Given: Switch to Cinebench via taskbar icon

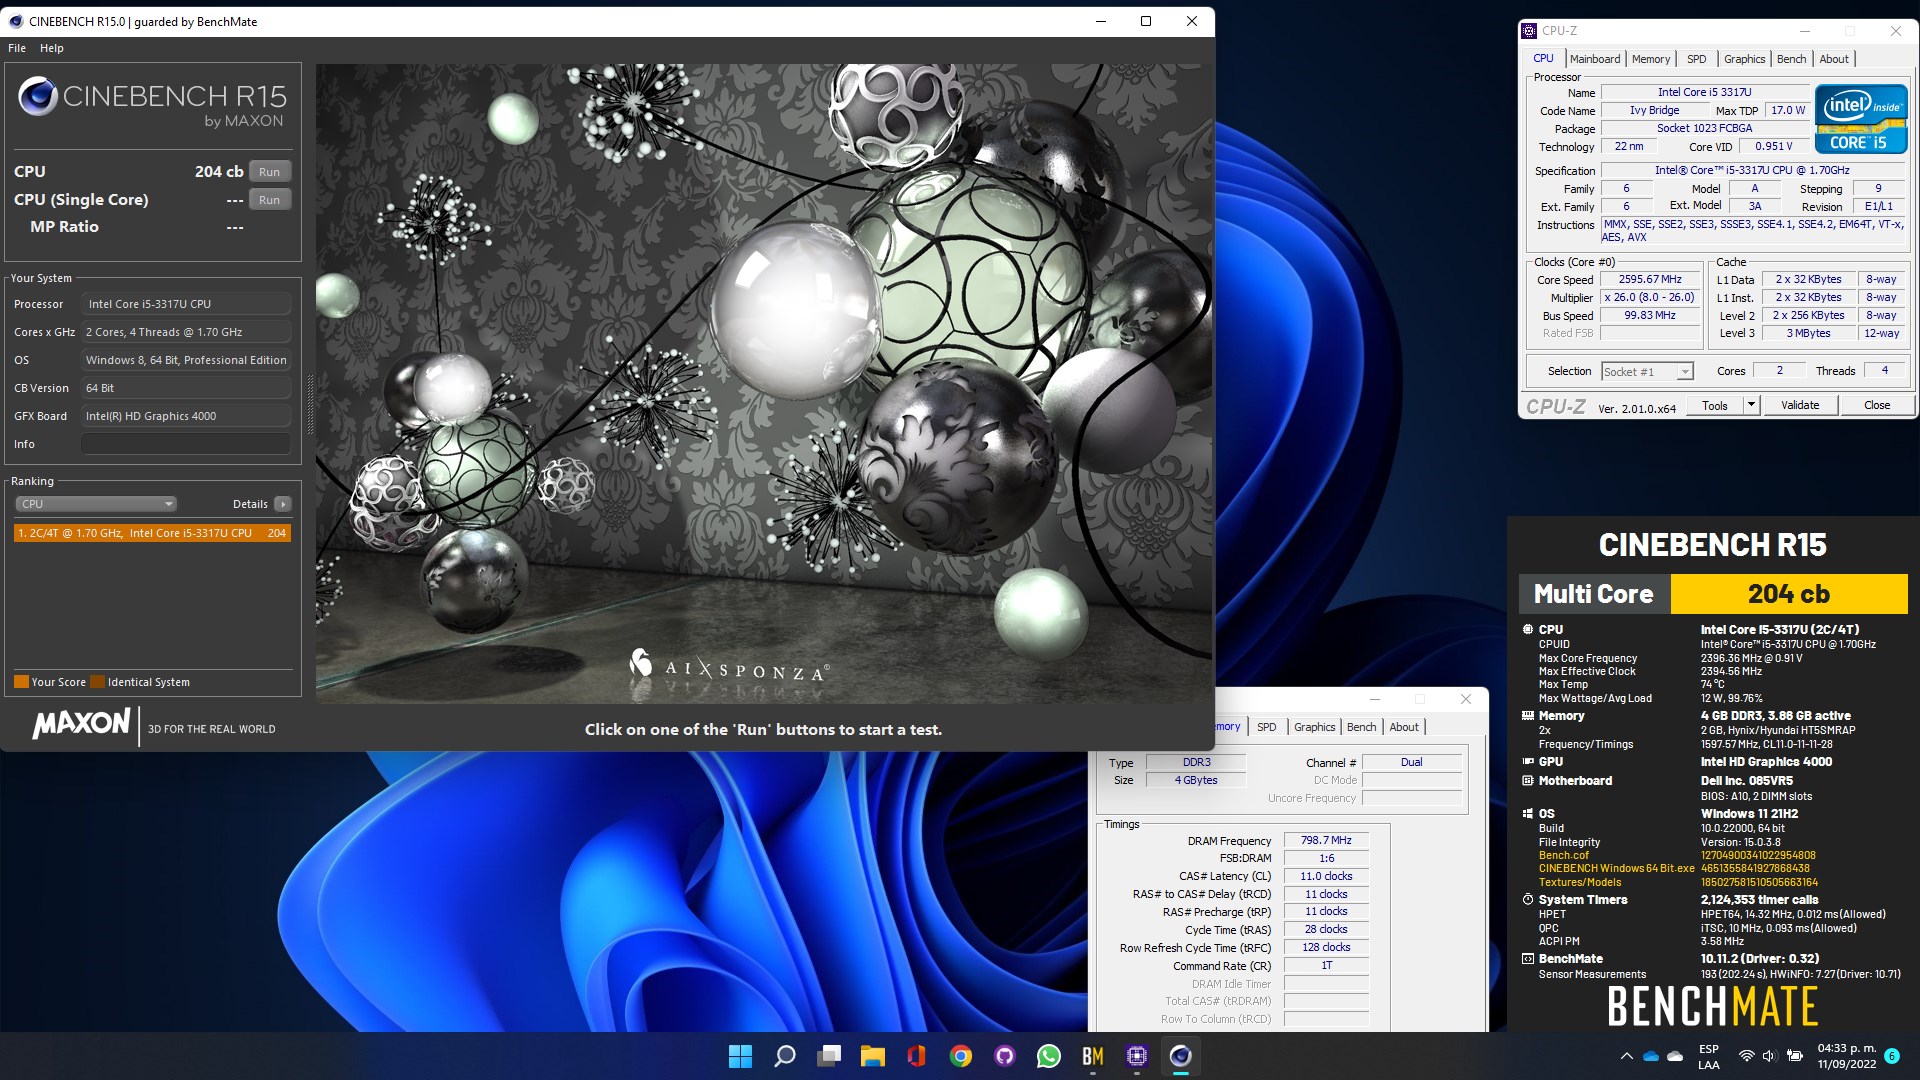Looking at the screenshot, I should (x=1181, y=1056).
